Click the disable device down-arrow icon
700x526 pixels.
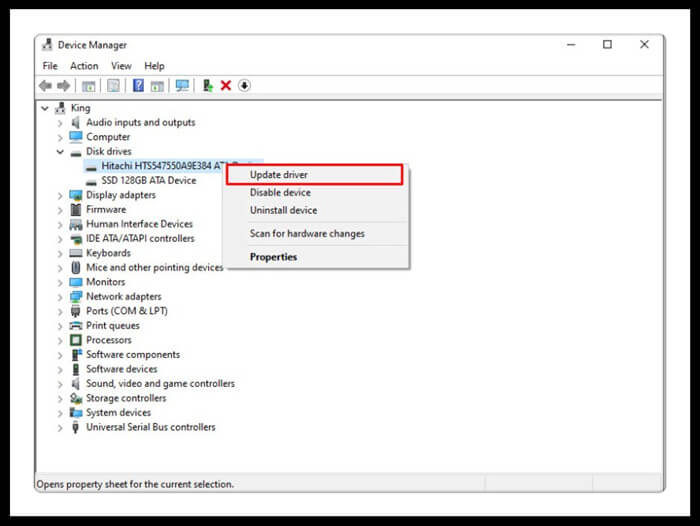tap(244, 85)
